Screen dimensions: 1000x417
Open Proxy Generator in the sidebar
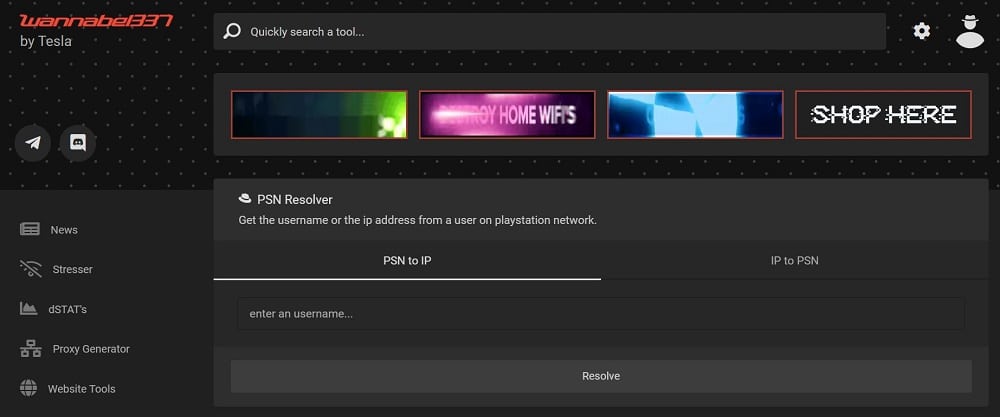click(91, 349)
